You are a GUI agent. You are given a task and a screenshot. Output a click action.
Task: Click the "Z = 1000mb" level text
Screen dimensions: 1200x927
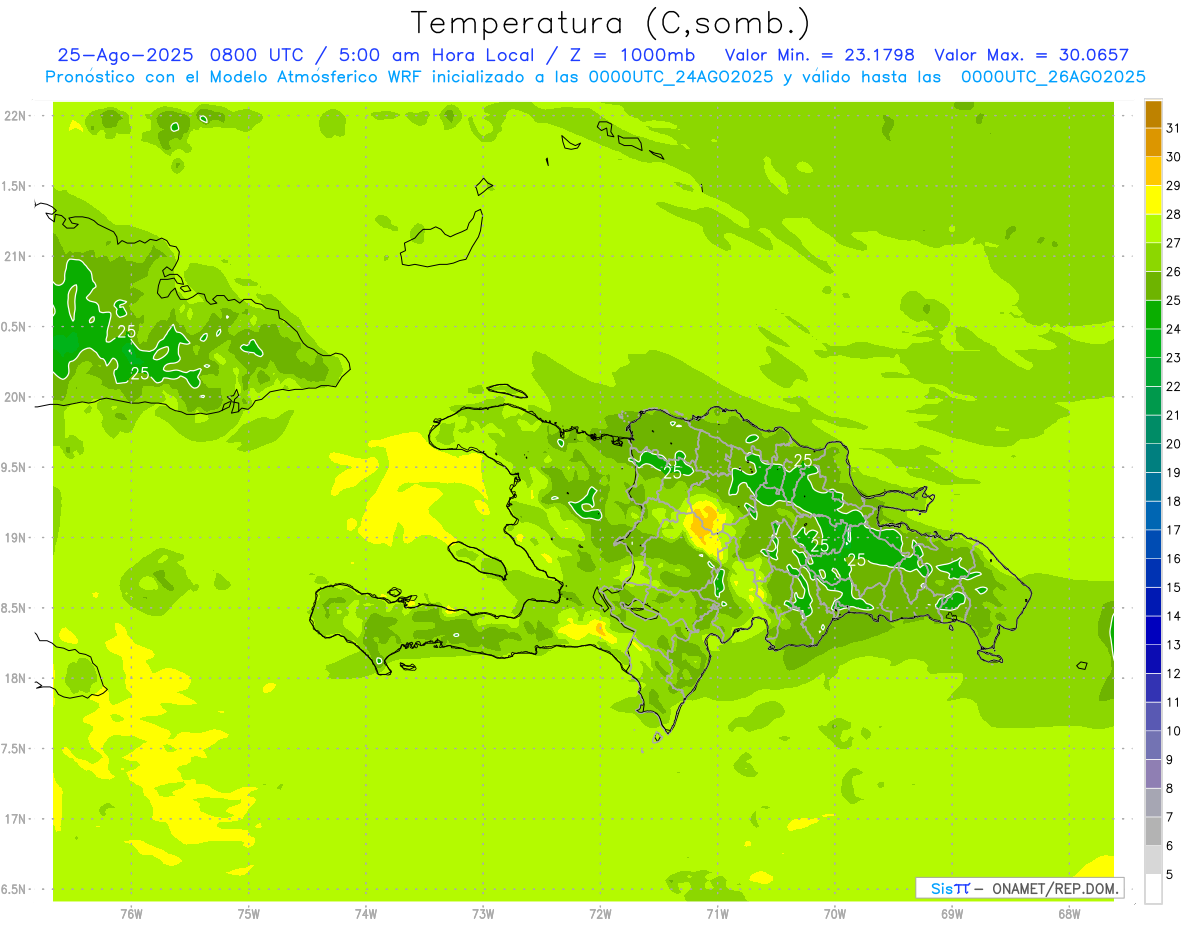(631, 56)
